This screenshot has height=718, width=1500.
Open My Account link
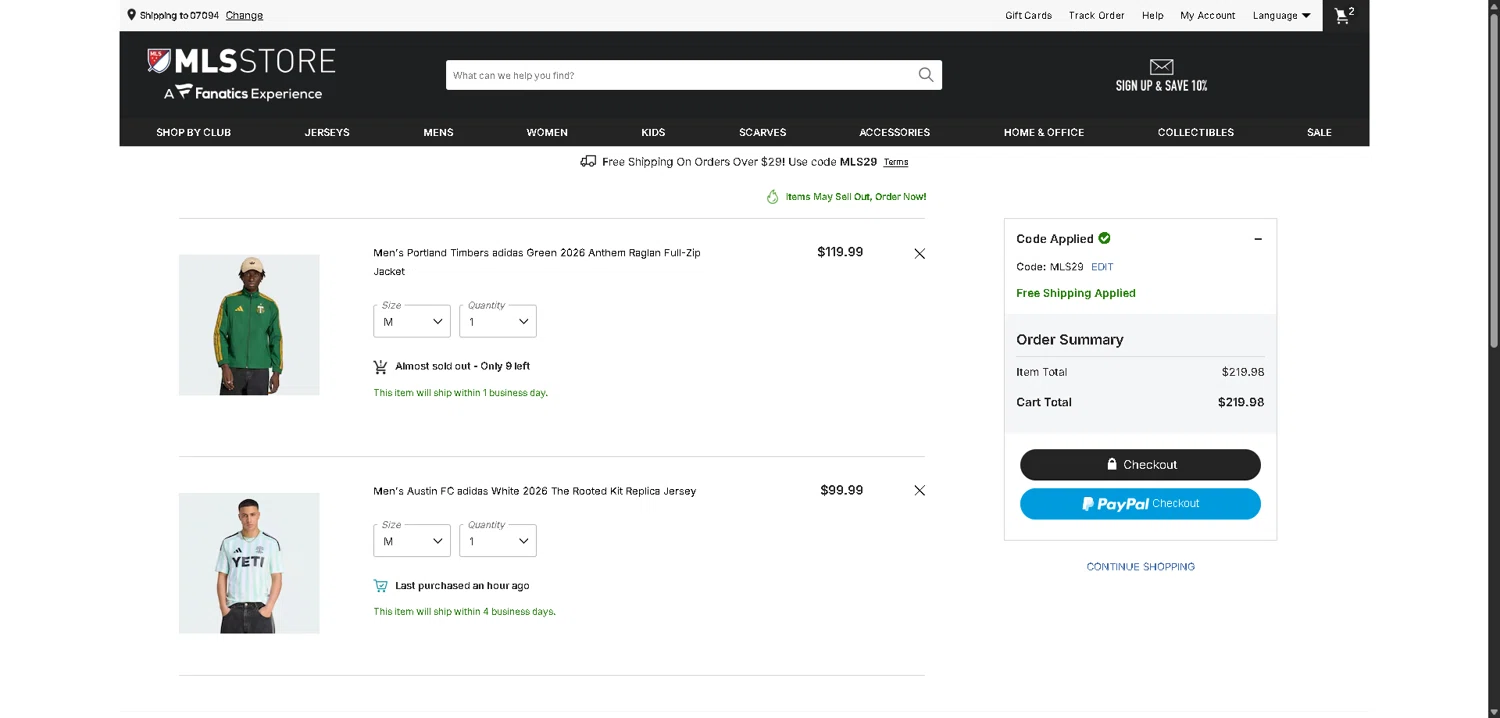tap(1208, 15)
